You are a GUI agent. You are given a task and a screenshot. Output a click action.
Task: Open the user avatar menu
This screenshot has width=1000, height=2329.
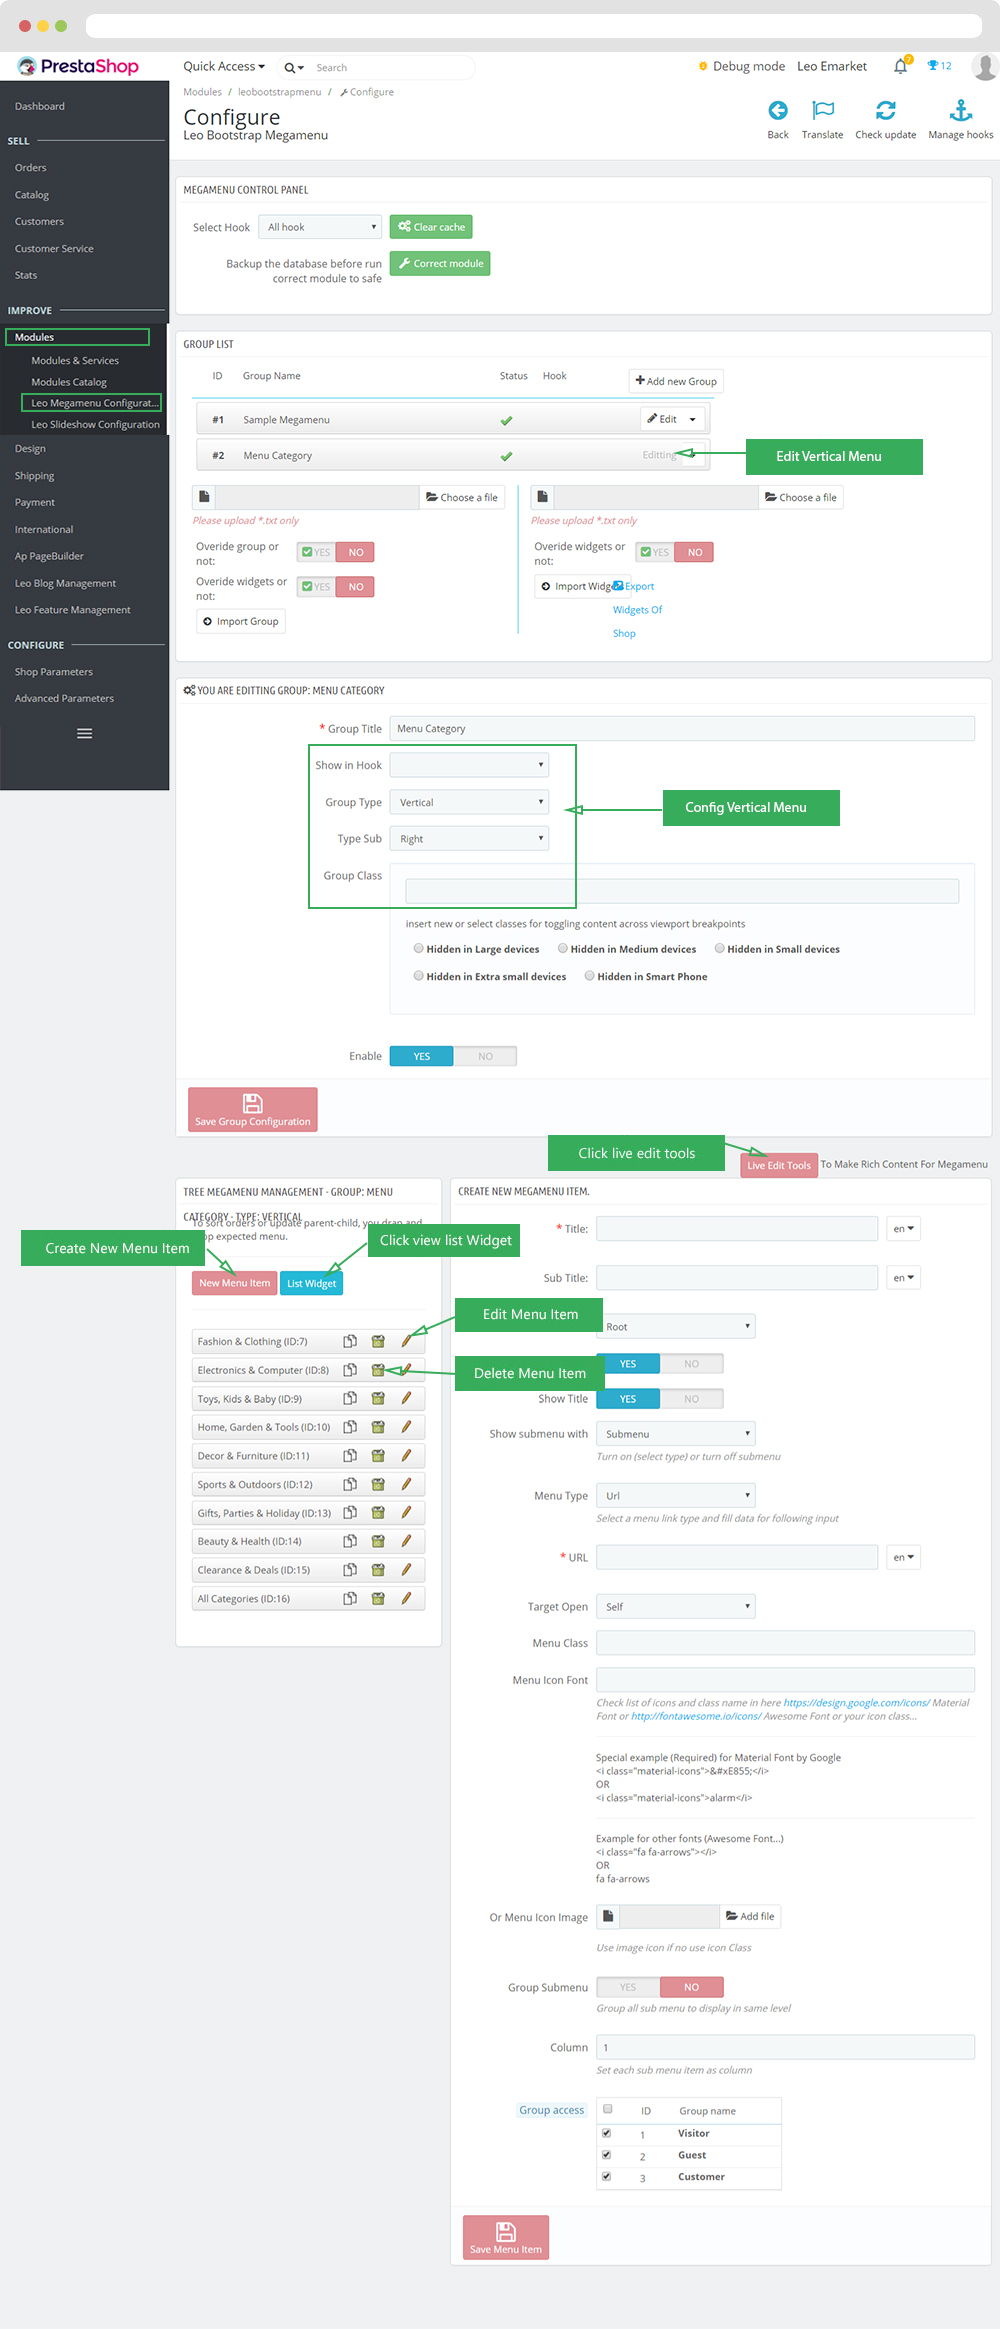coord(985,67)
